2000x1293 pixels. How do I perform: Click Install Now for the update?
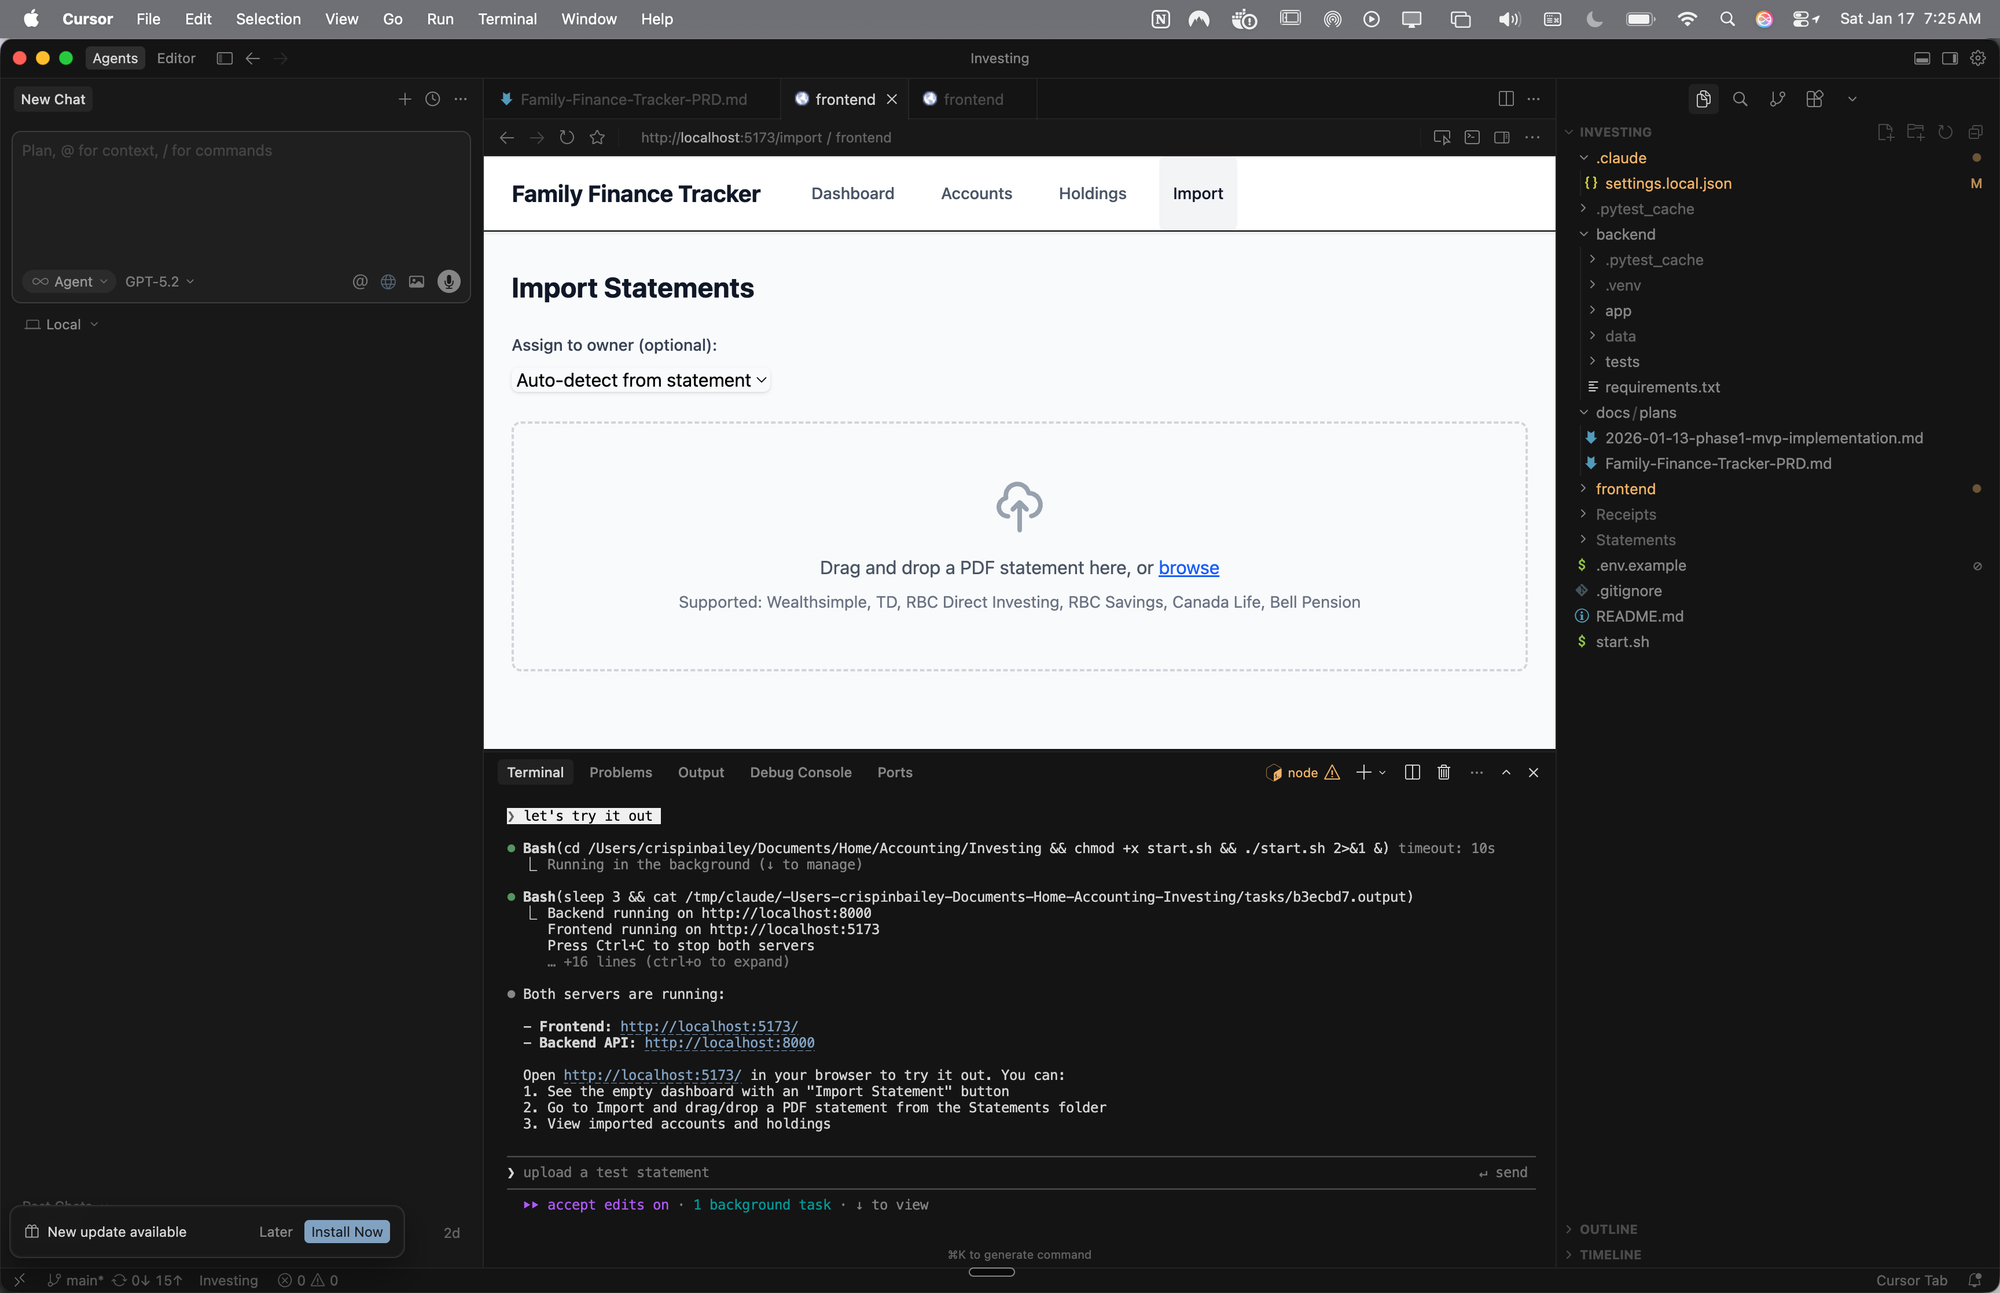(346, 1231)
